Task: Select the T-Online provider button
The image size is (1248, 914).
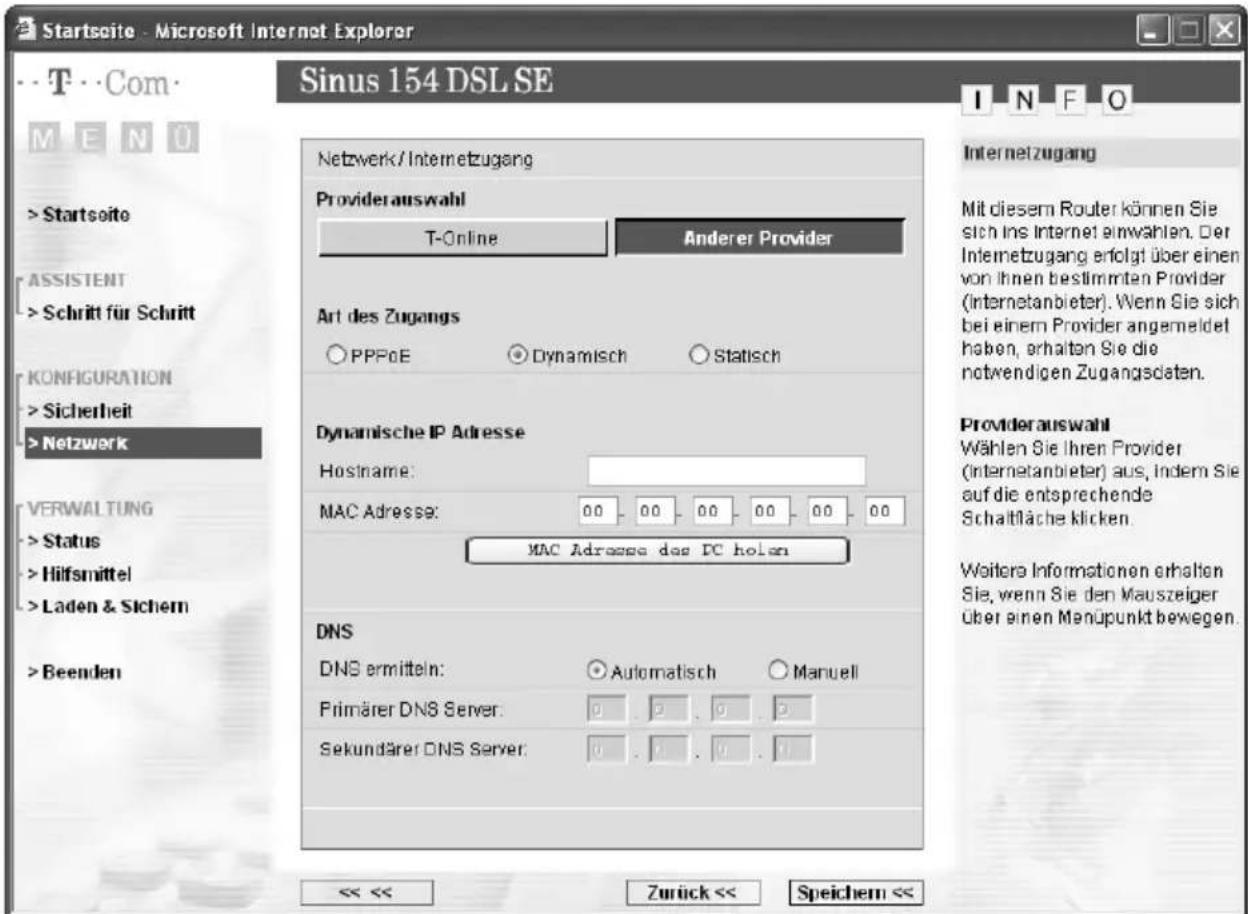Action: click(x=463, y=239)
